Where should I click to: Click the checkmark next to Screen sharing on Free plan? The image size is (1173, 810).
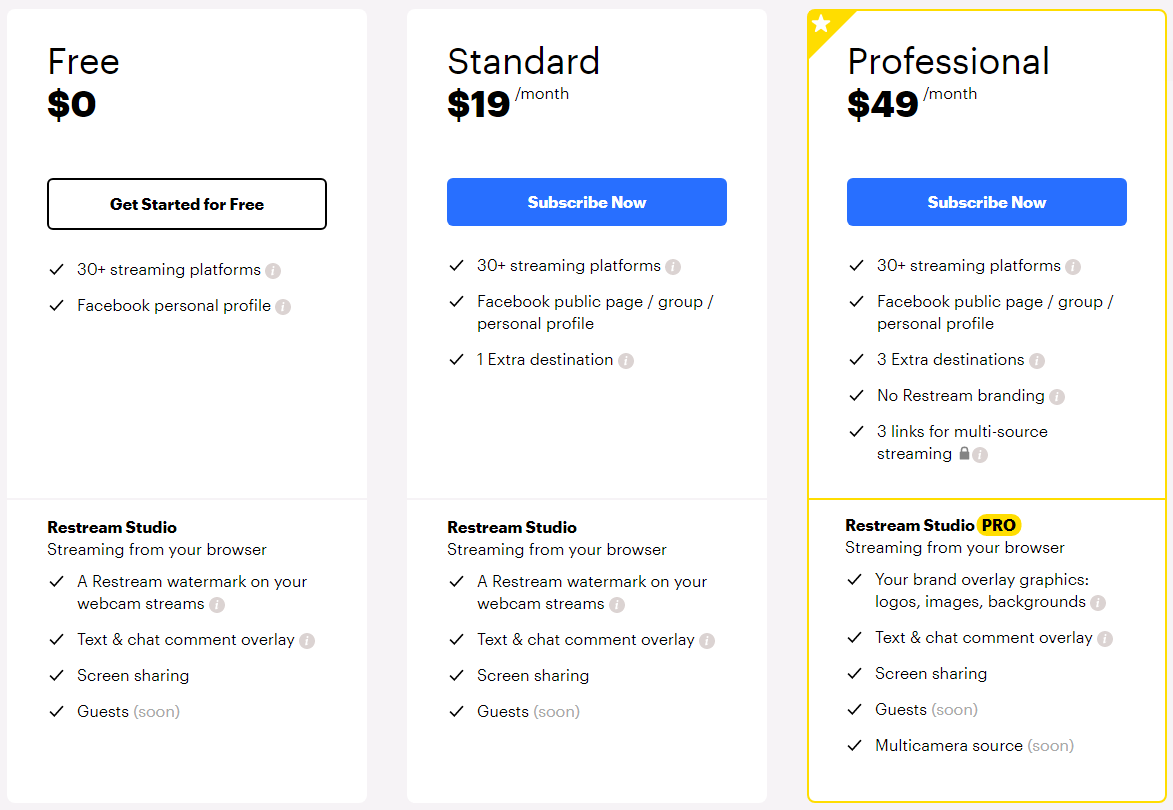56,675
